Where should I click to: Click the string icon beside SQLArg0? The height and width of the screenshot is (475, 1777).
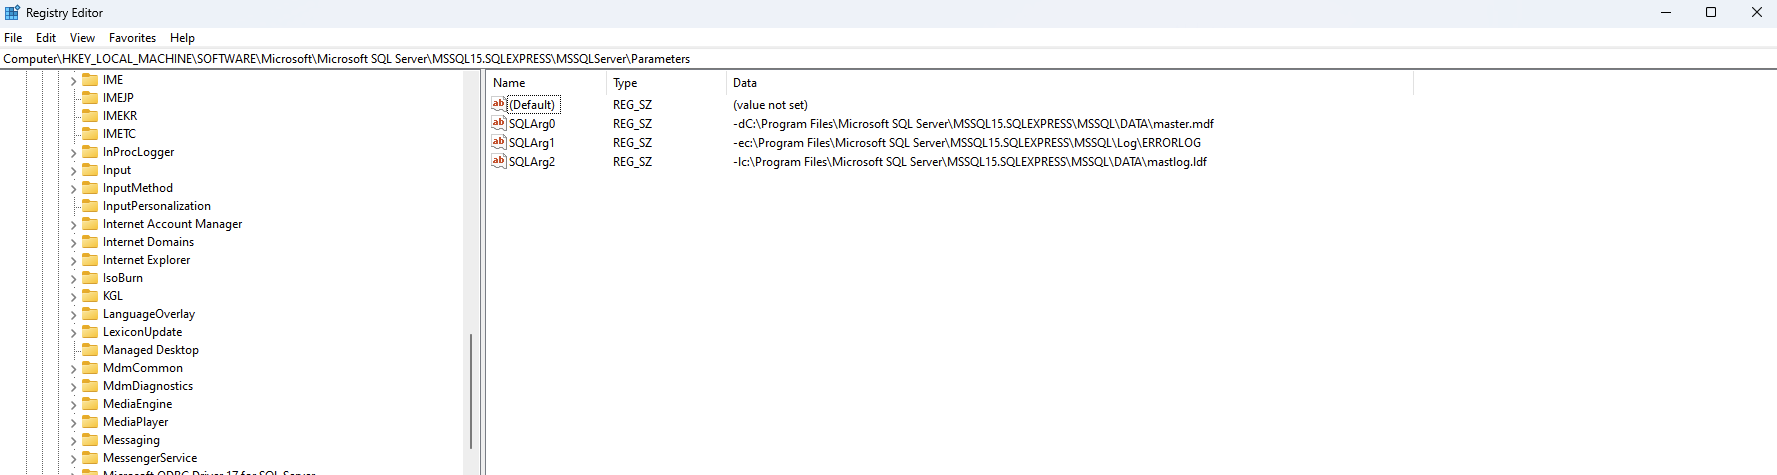(499, 123)
